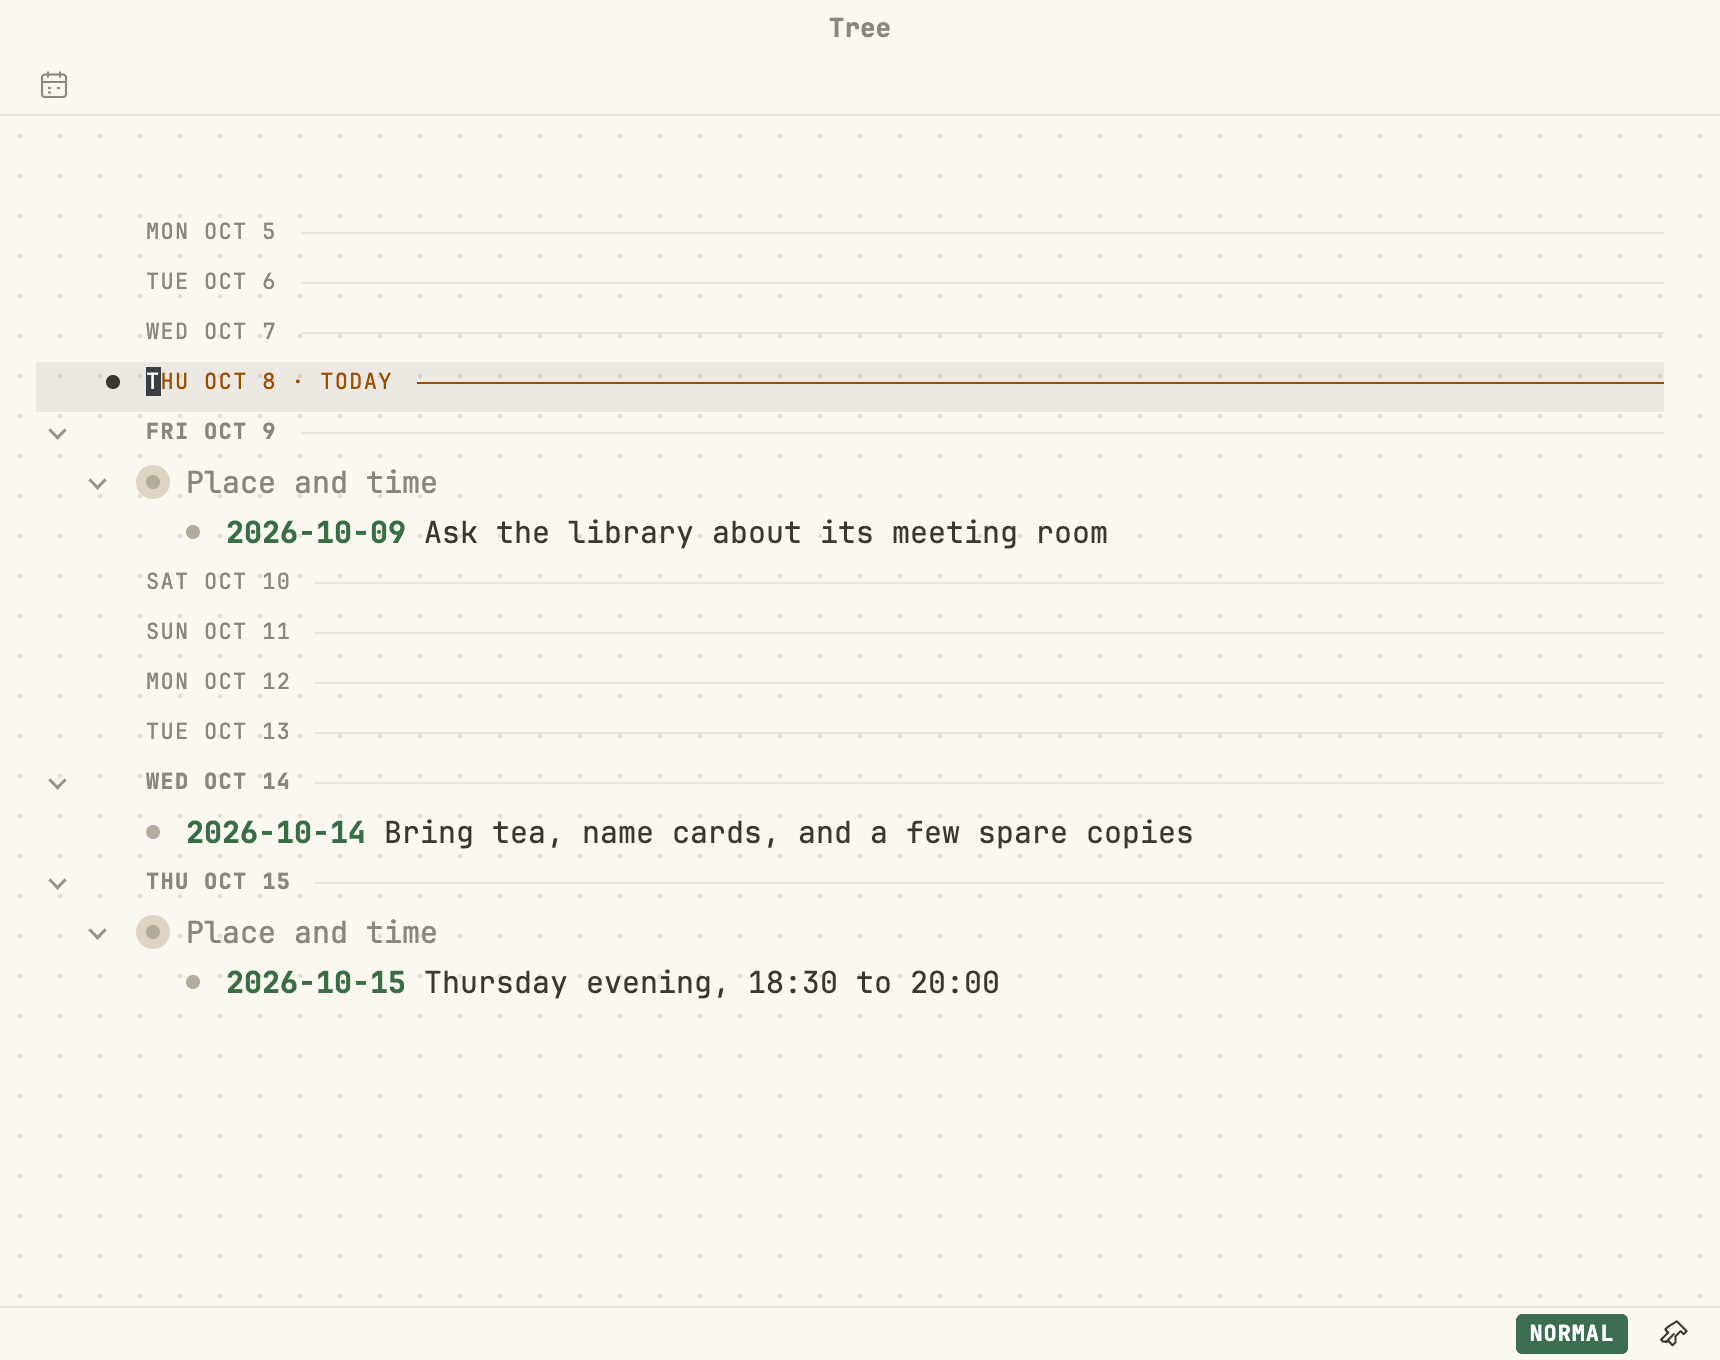Click the bullet beside Thursday evening item
This screenshot has width=1720, height=1360.
point(193,982)
